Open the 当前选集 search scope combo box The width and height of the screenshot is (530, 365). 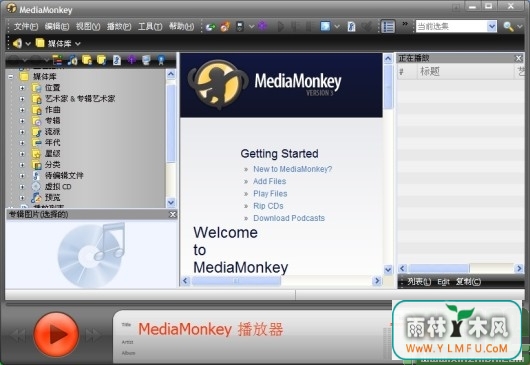pos(456,26)
